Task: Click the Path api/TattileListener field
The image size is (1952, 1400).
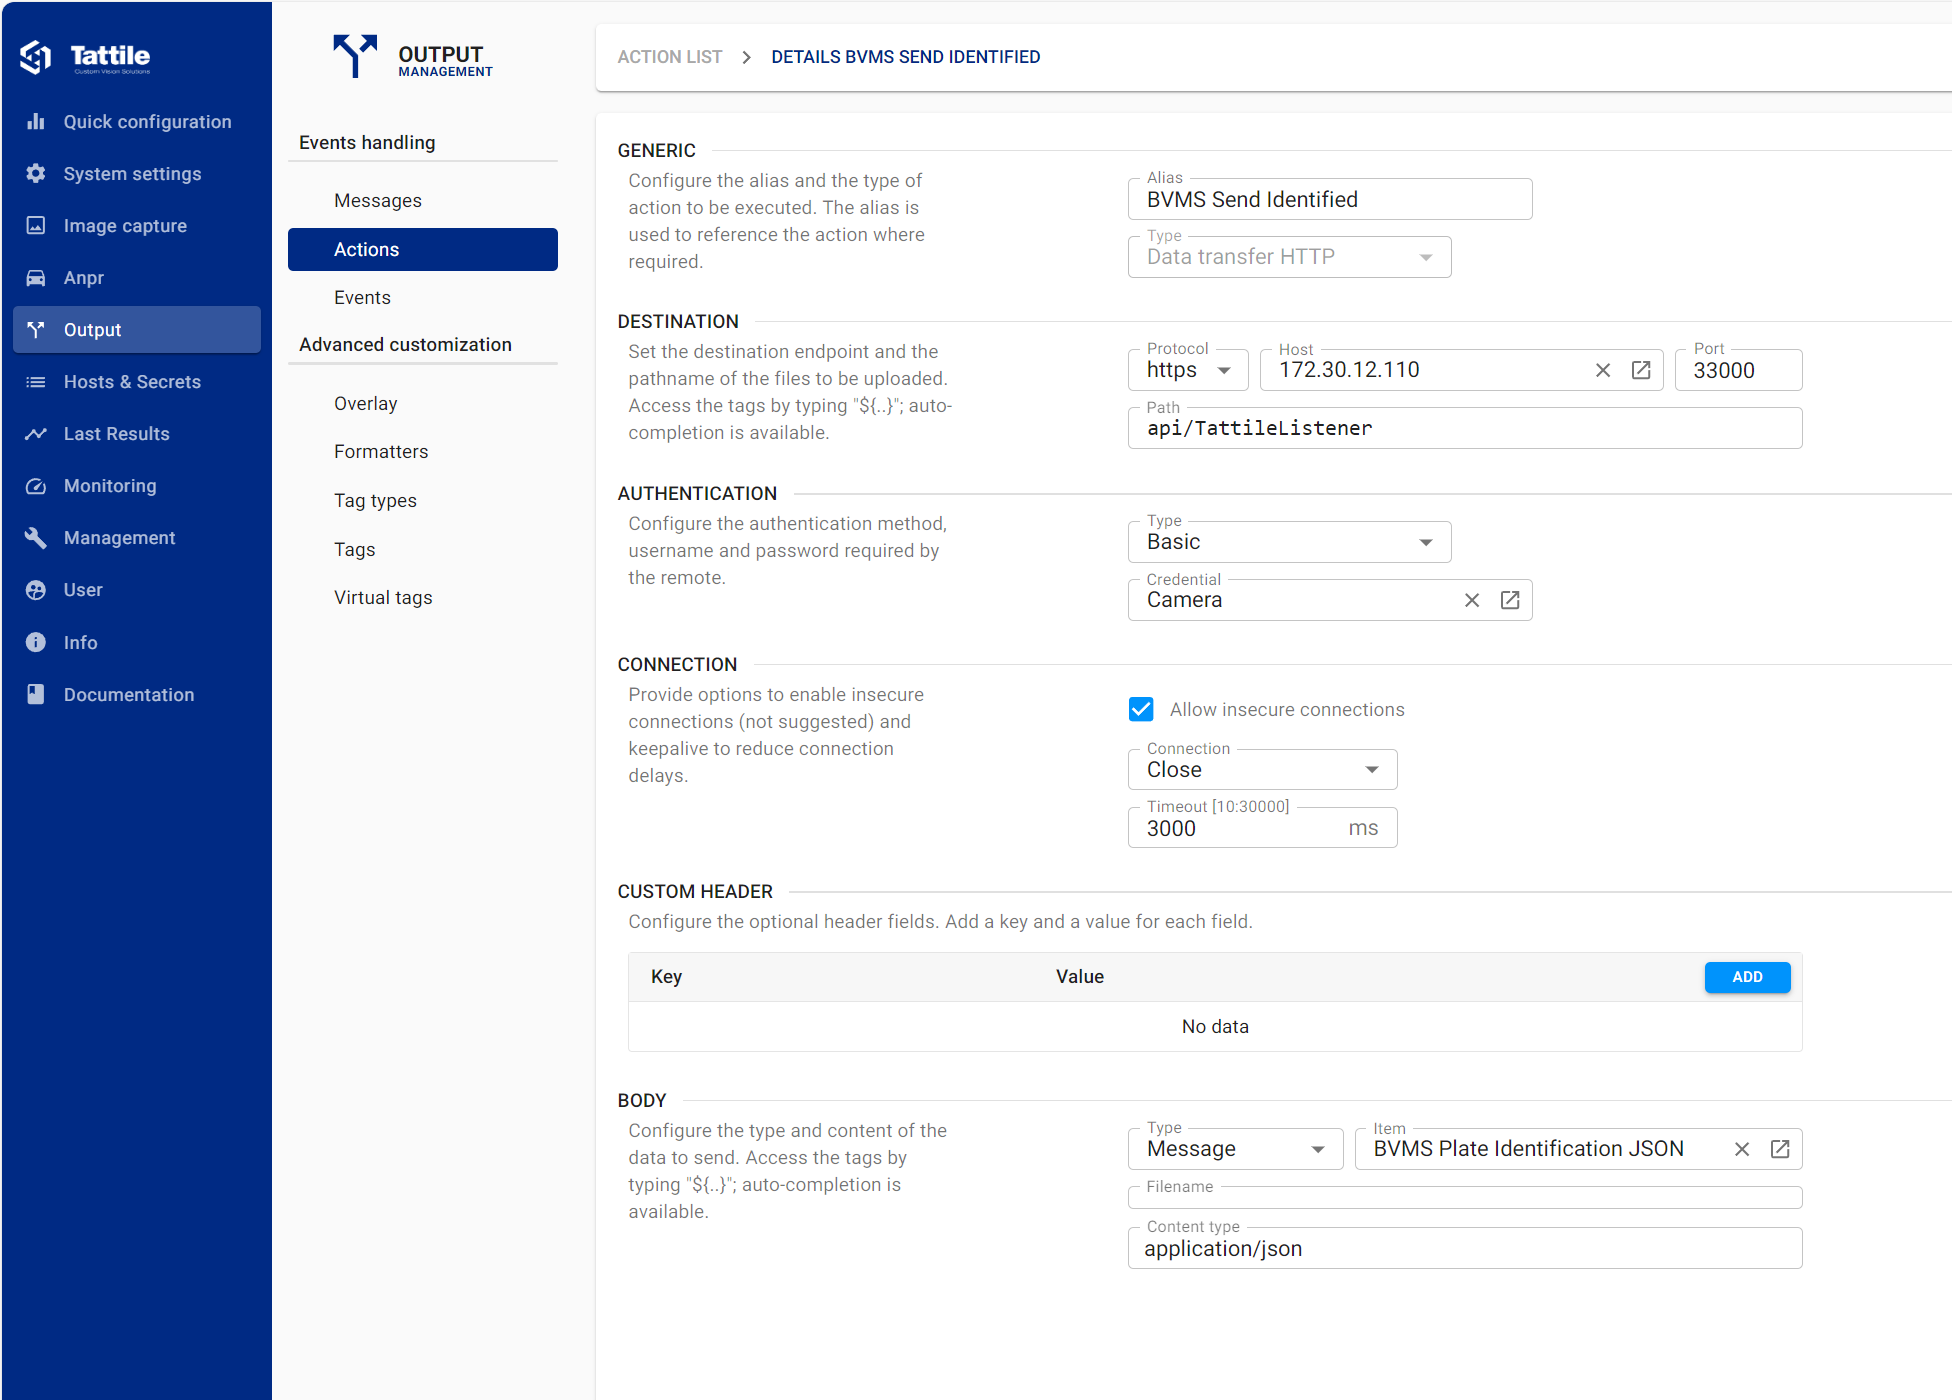Action: 1465,428
